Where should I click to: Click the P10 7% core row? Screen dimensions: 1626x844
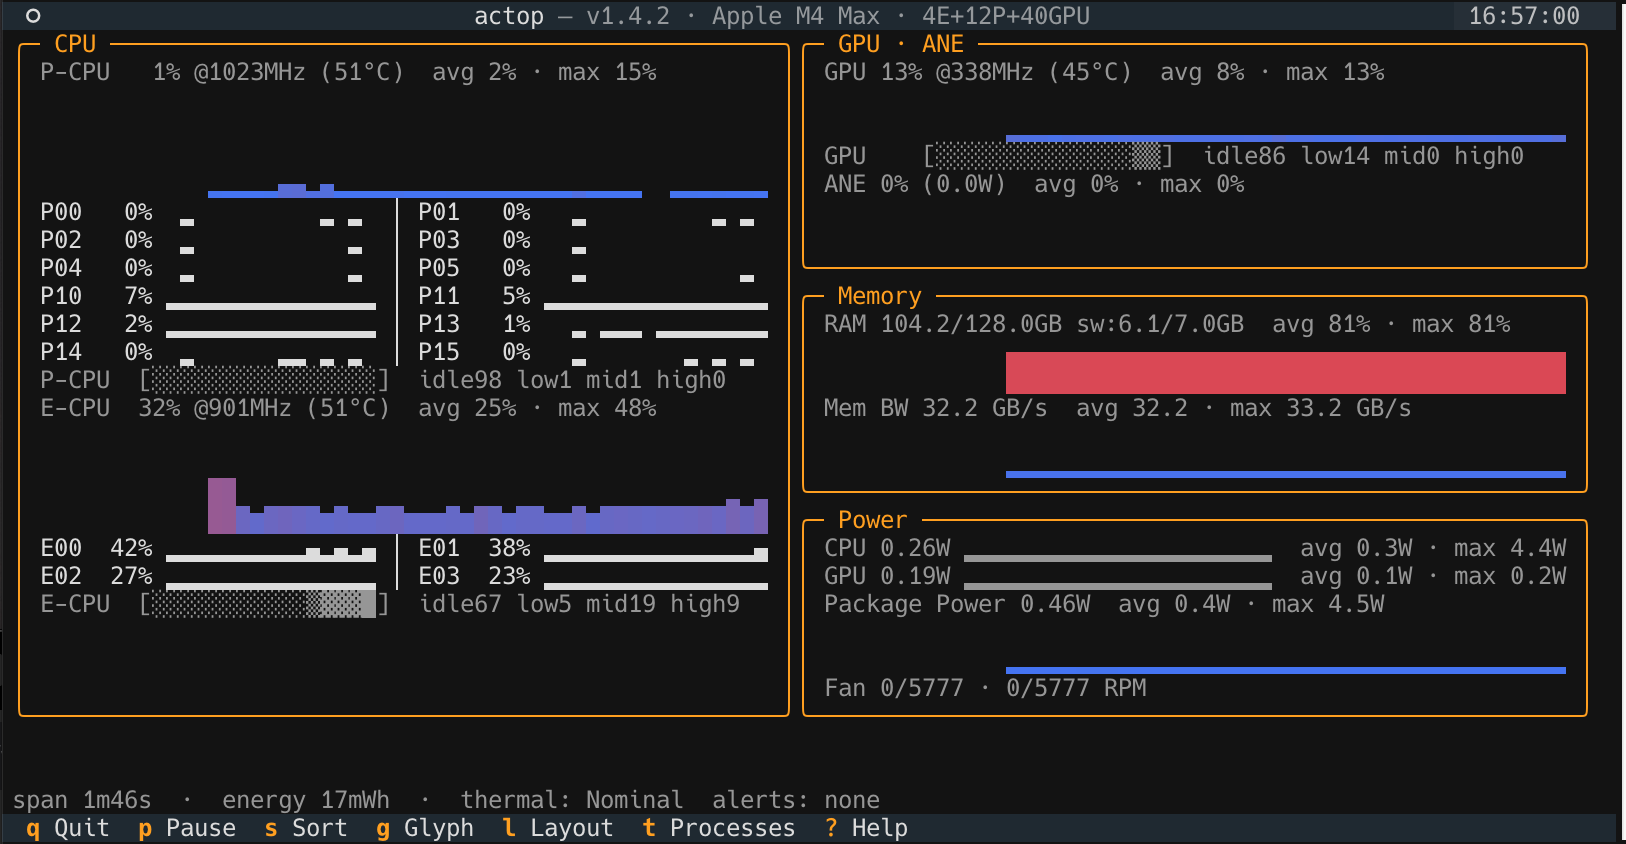coord(208,297)
